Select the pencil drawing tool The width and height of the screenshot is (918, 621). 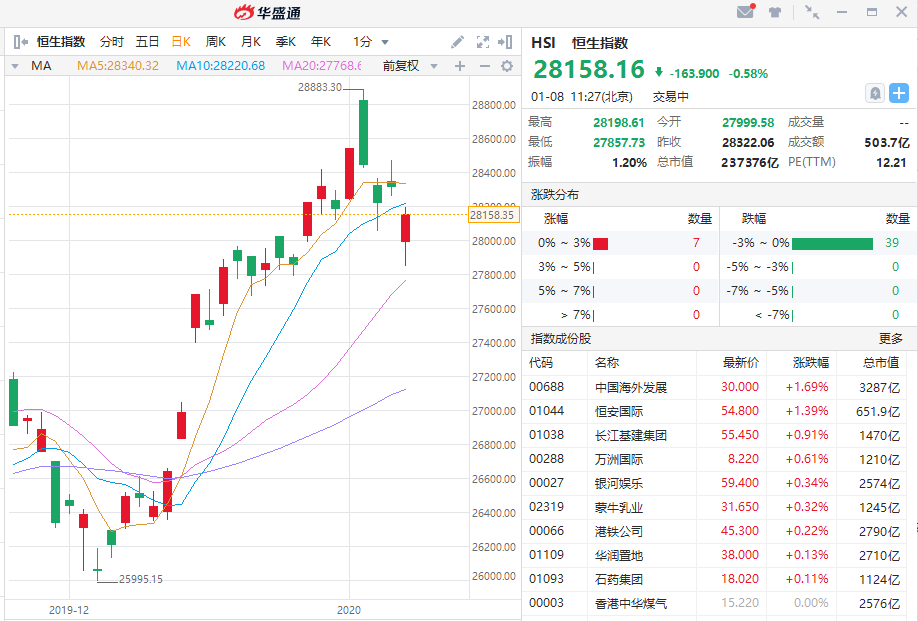tap(457, 42)
